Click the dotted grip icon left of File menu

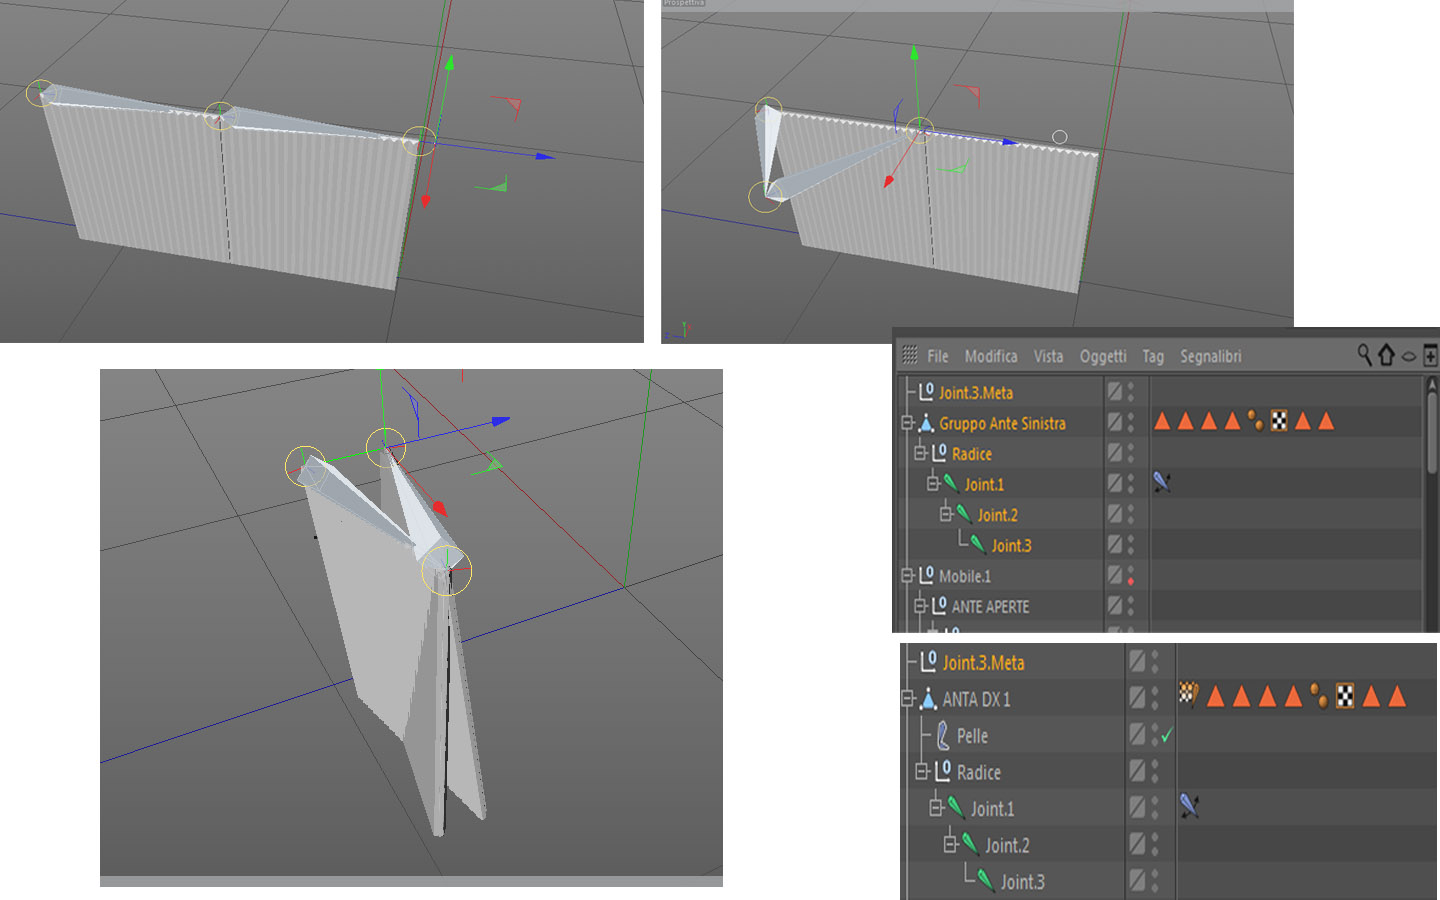(x=909, y=355)
